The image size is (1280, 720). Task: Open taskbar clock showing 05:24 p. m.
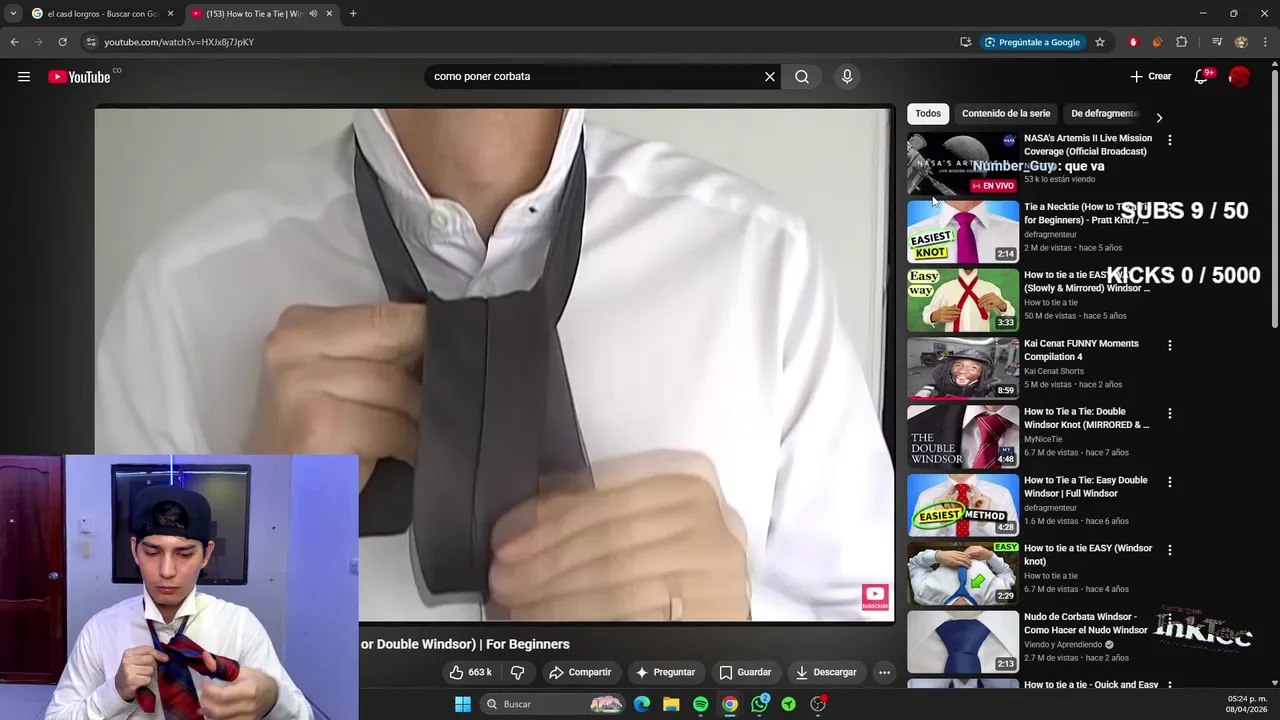(x=1247, y=704)
